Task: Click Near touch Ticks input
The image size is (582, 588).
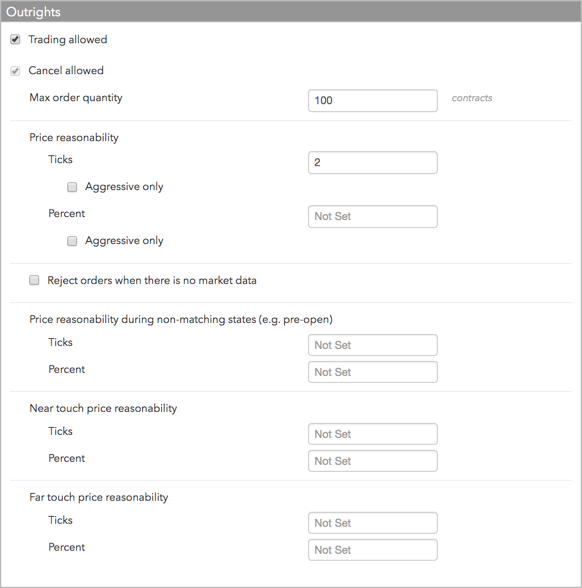Action: 373,434
